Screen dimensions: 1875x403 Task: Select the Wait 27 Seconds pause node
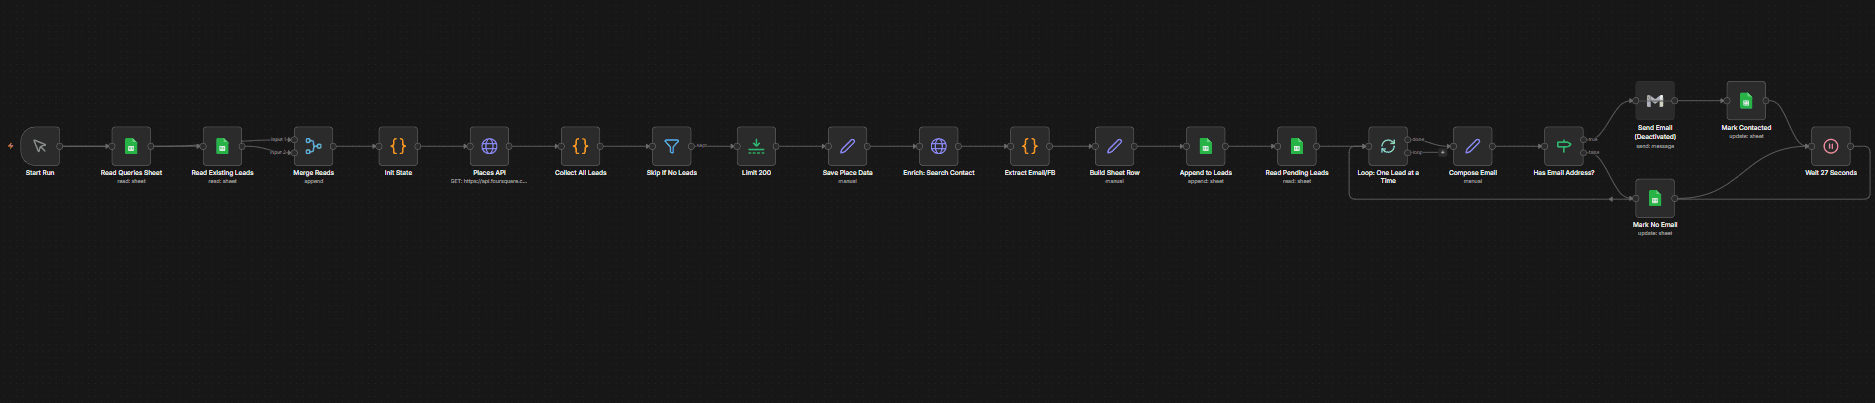click(1831, 146)
